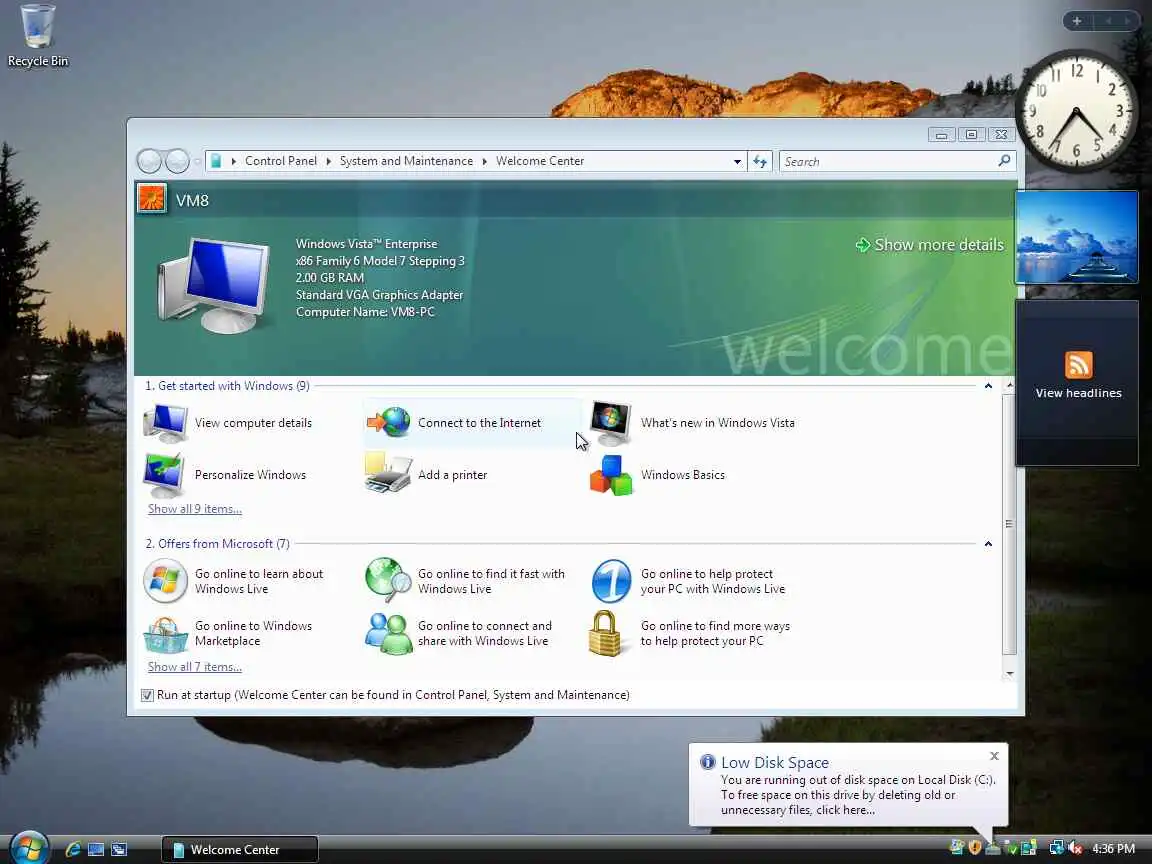Launch Internet Explorer from Quick Launch
Screen dimensions: 1152x864
pos(73,849)
